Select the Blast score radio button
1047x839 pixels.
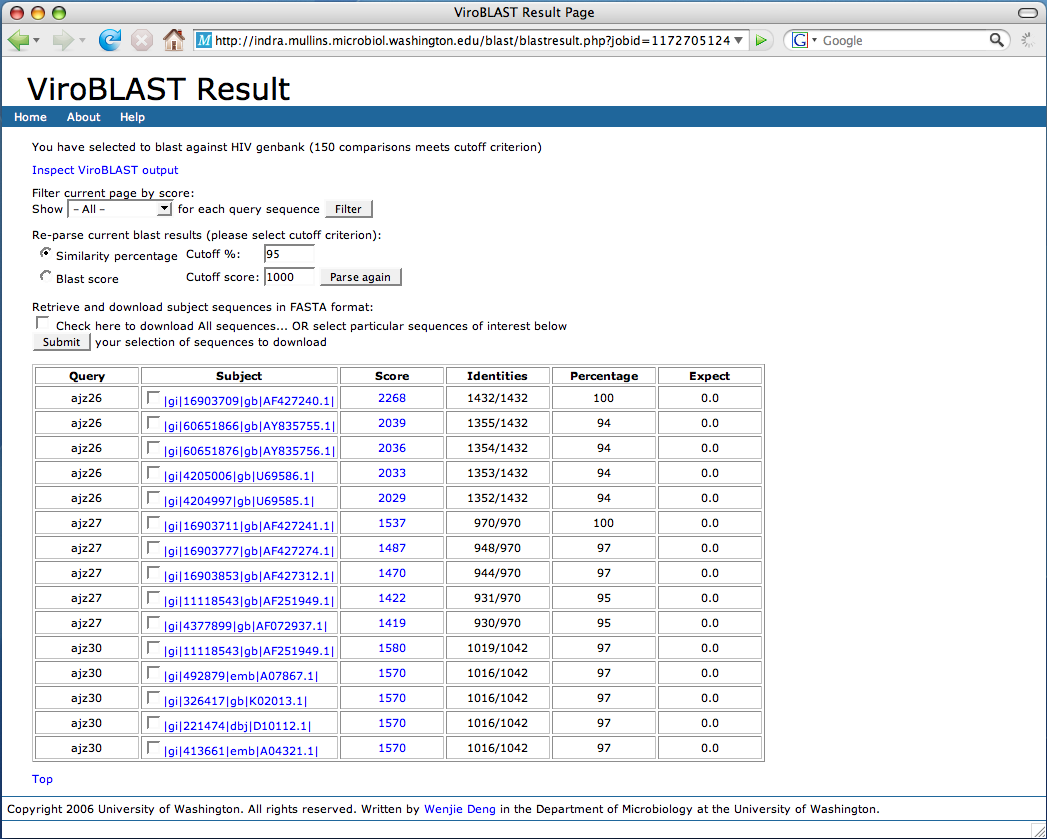point(44,276)
